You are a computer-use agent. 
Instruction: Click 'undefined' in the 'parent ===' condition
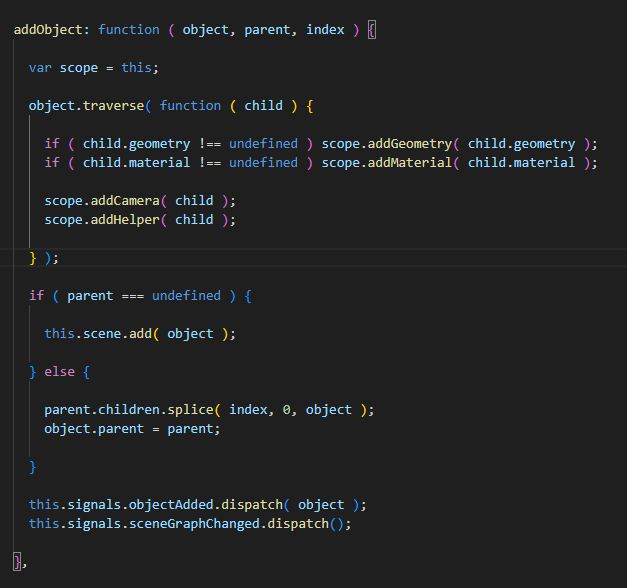(x=186, y=296)
